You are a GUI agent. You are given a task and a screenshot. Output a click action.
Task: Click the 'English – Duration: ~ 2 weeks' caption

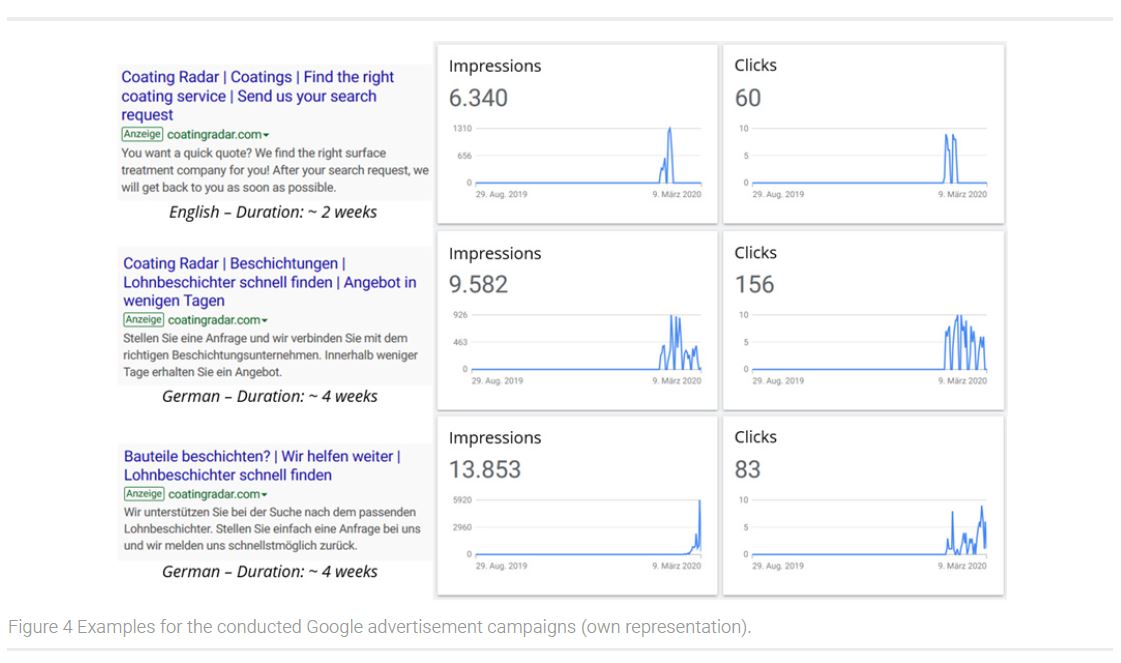[x=272, y=212]
